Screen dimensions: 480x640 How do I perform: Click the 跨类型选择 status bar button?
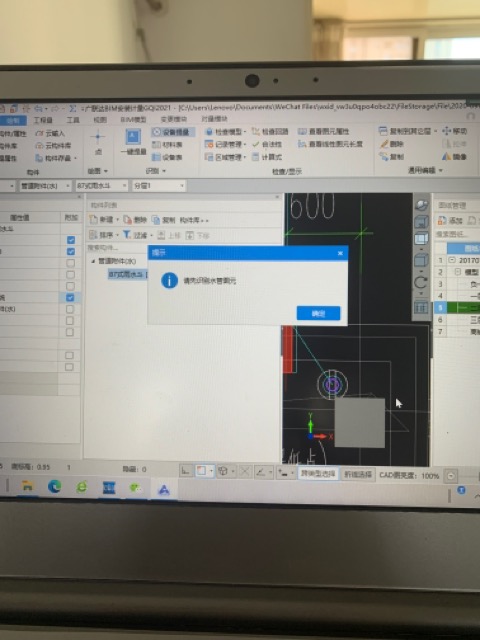point(318,474)
